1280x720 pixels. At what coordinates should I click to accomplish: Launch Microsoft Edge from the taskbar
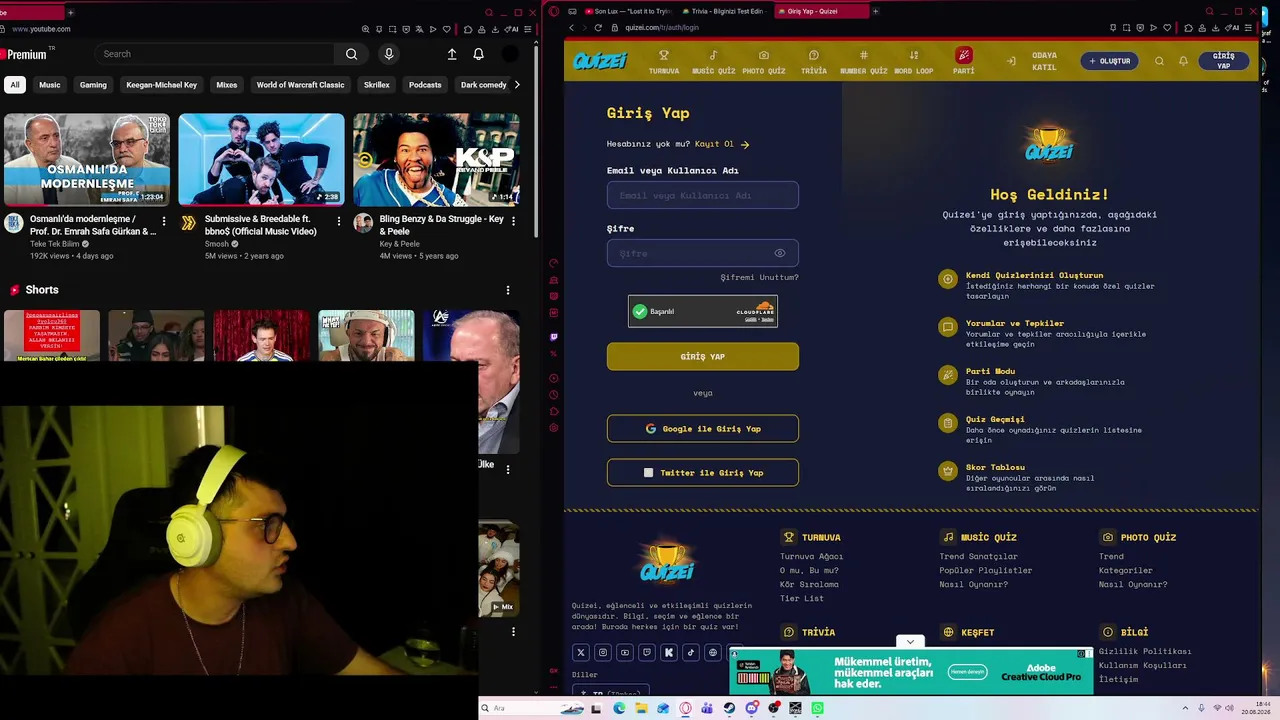[x=619, y=708]
